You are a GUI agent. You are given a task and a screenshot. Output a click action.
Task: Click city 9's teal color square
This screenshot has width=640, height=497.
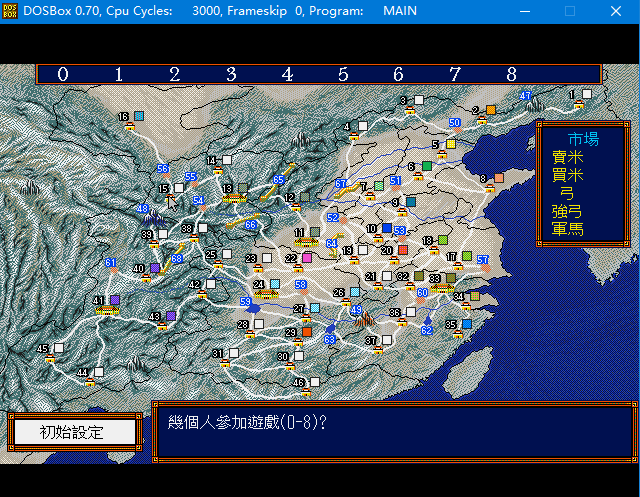click(411, 202)
